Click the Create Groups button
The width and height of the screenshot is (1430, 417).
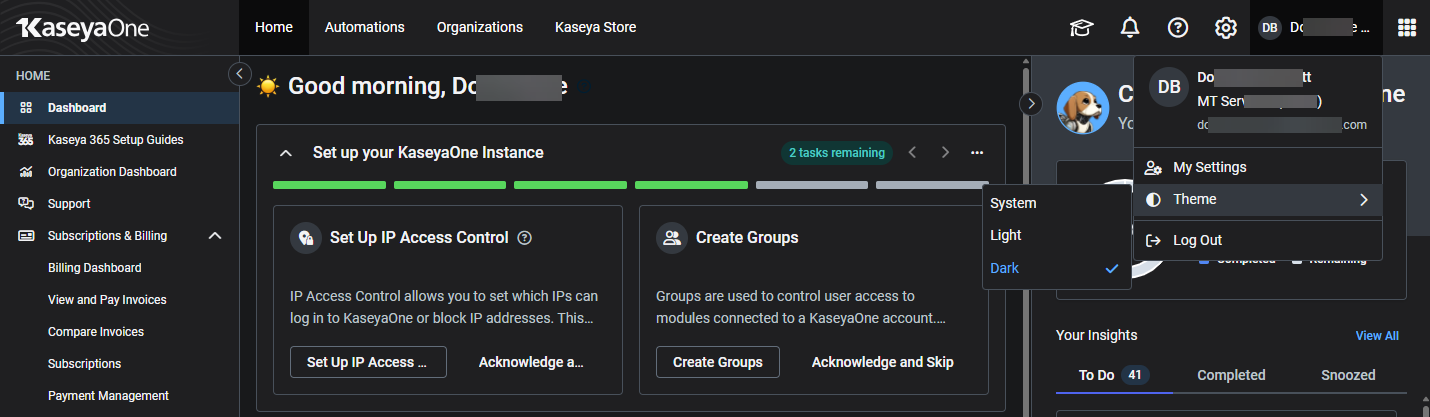point(717,362)
